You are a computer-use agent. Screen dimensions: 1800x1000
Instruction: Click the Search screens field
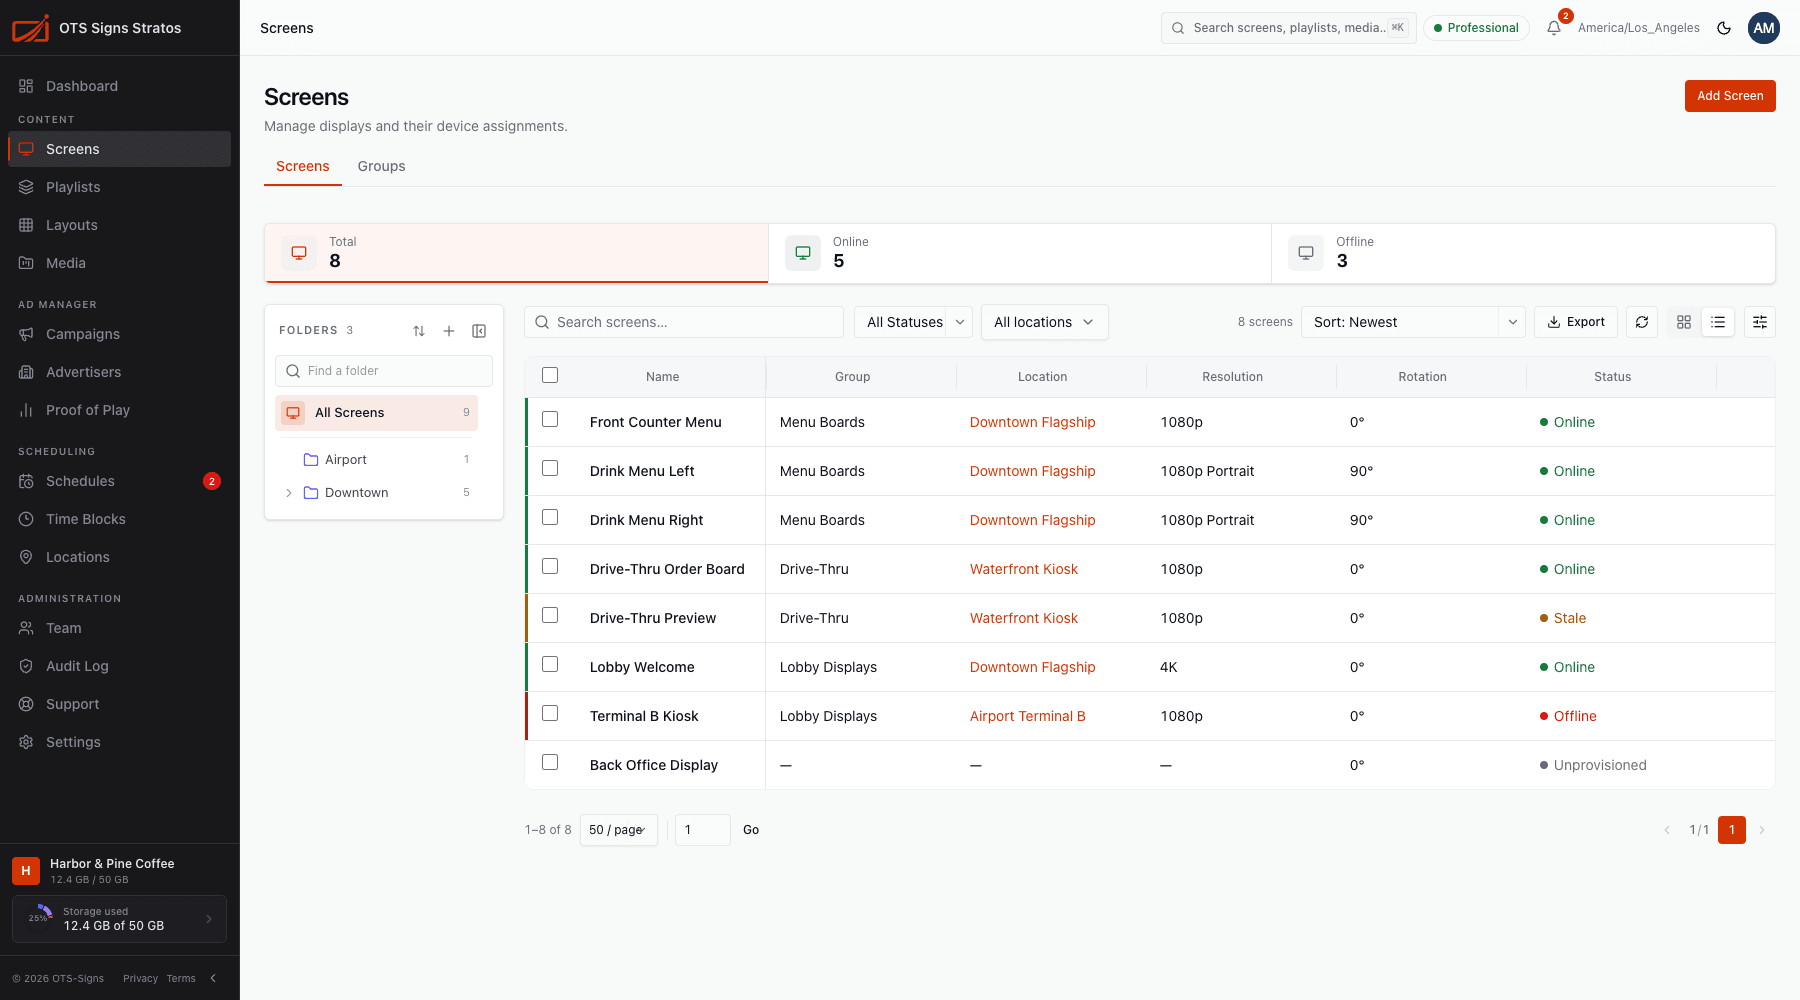pos(684,322)
